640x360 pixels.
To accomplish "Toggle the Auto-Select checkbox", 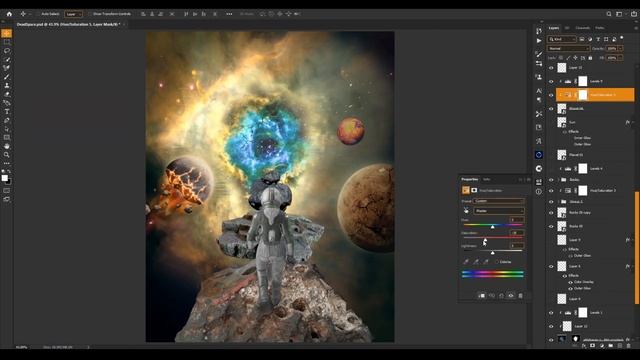I will tap(38, 14).
